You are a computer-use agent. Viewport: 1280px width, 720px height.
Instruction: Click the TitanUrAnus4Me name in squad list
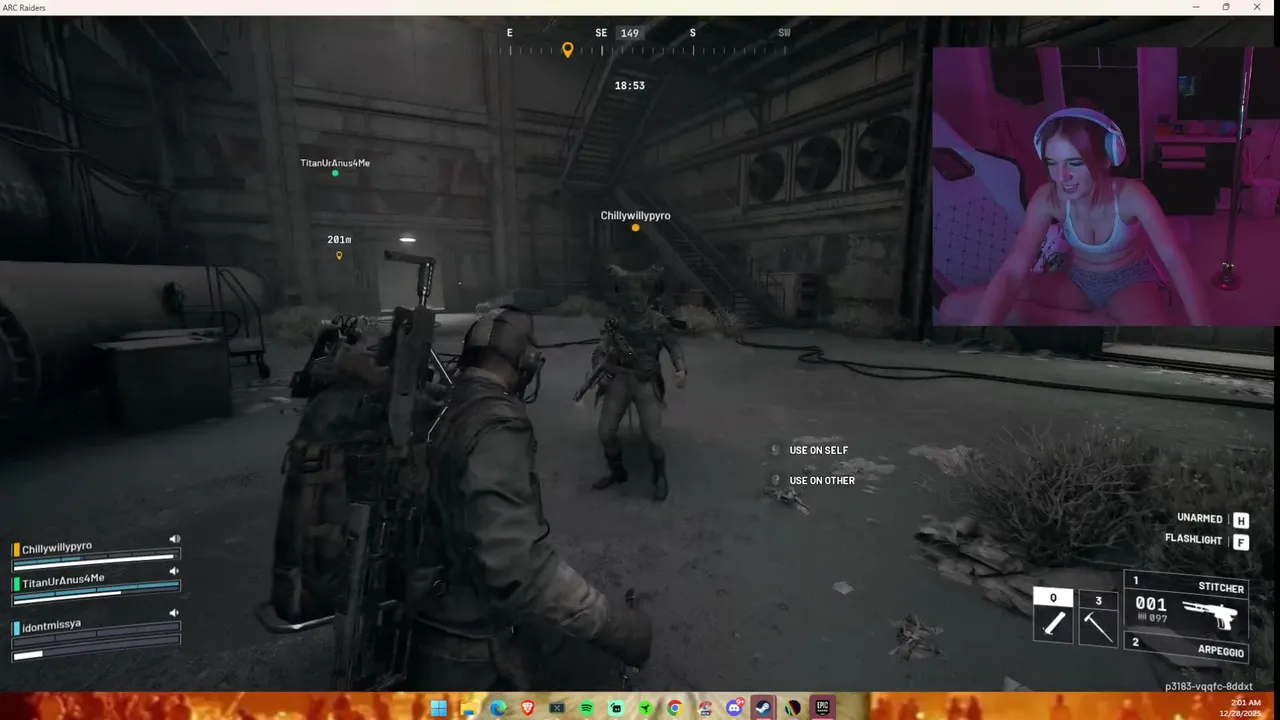click(63, 580)
